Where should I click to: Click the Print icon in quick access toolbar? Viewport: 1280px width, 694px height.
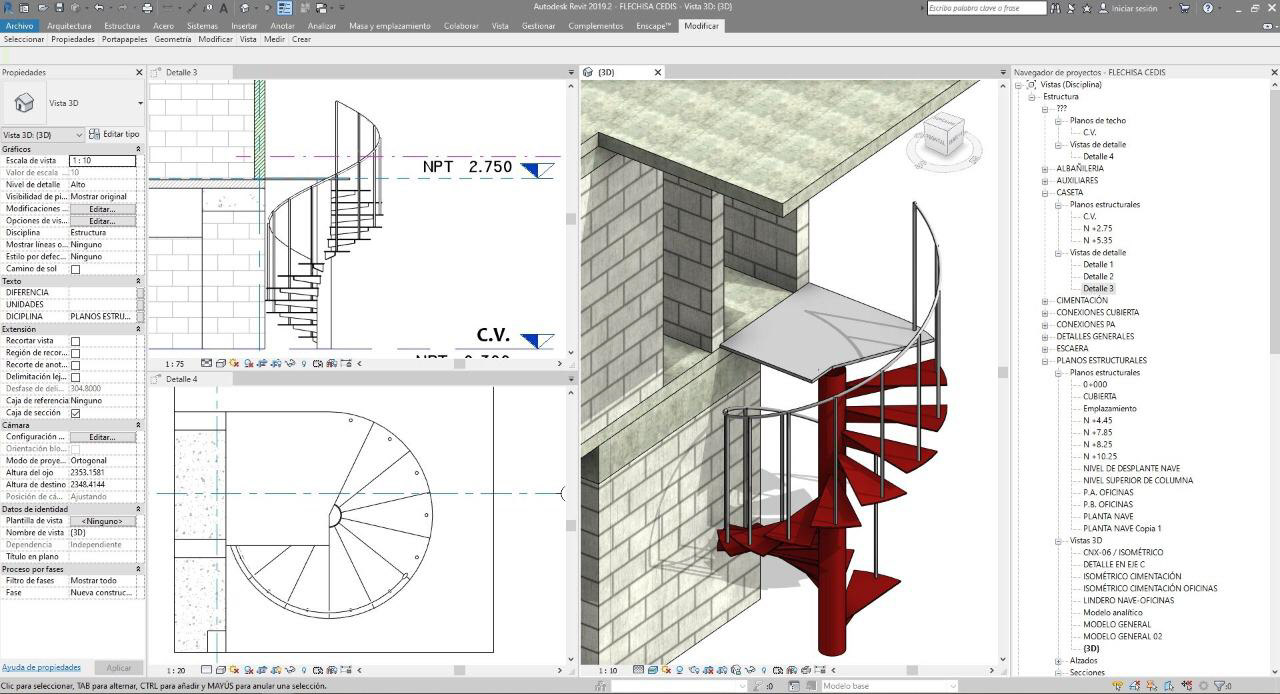[x=146, y=7]
